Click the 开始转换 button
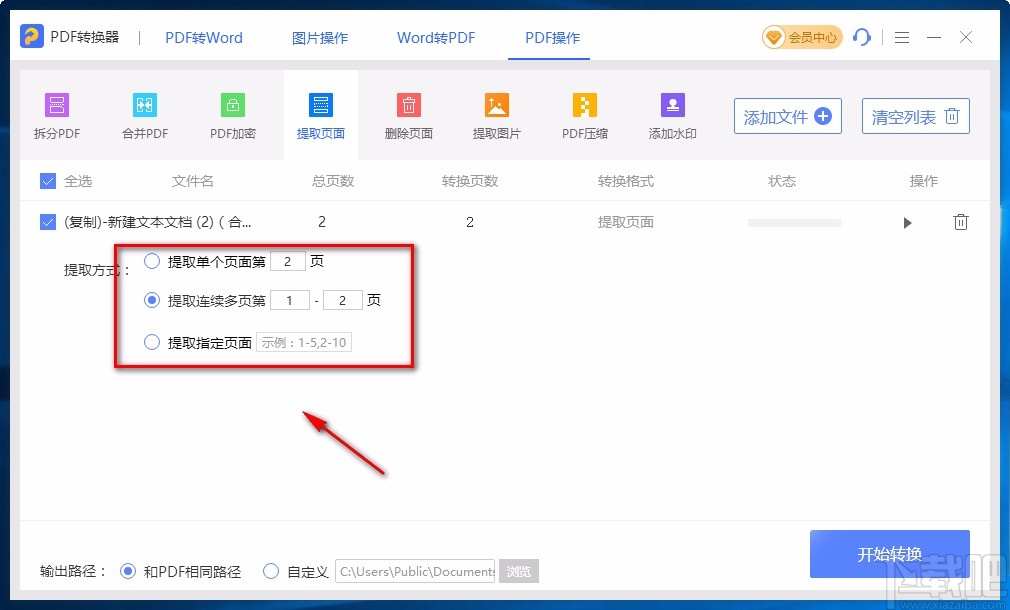Viewport: 1010px width, 610px height. [x=890, y=554]
